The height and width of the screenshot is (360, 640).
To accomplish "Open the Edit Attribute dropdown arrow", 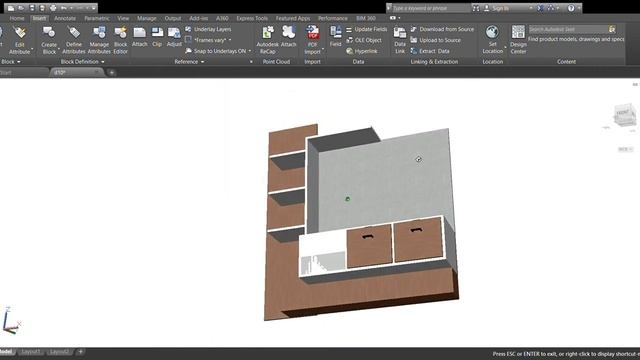I will coord(32,49).
